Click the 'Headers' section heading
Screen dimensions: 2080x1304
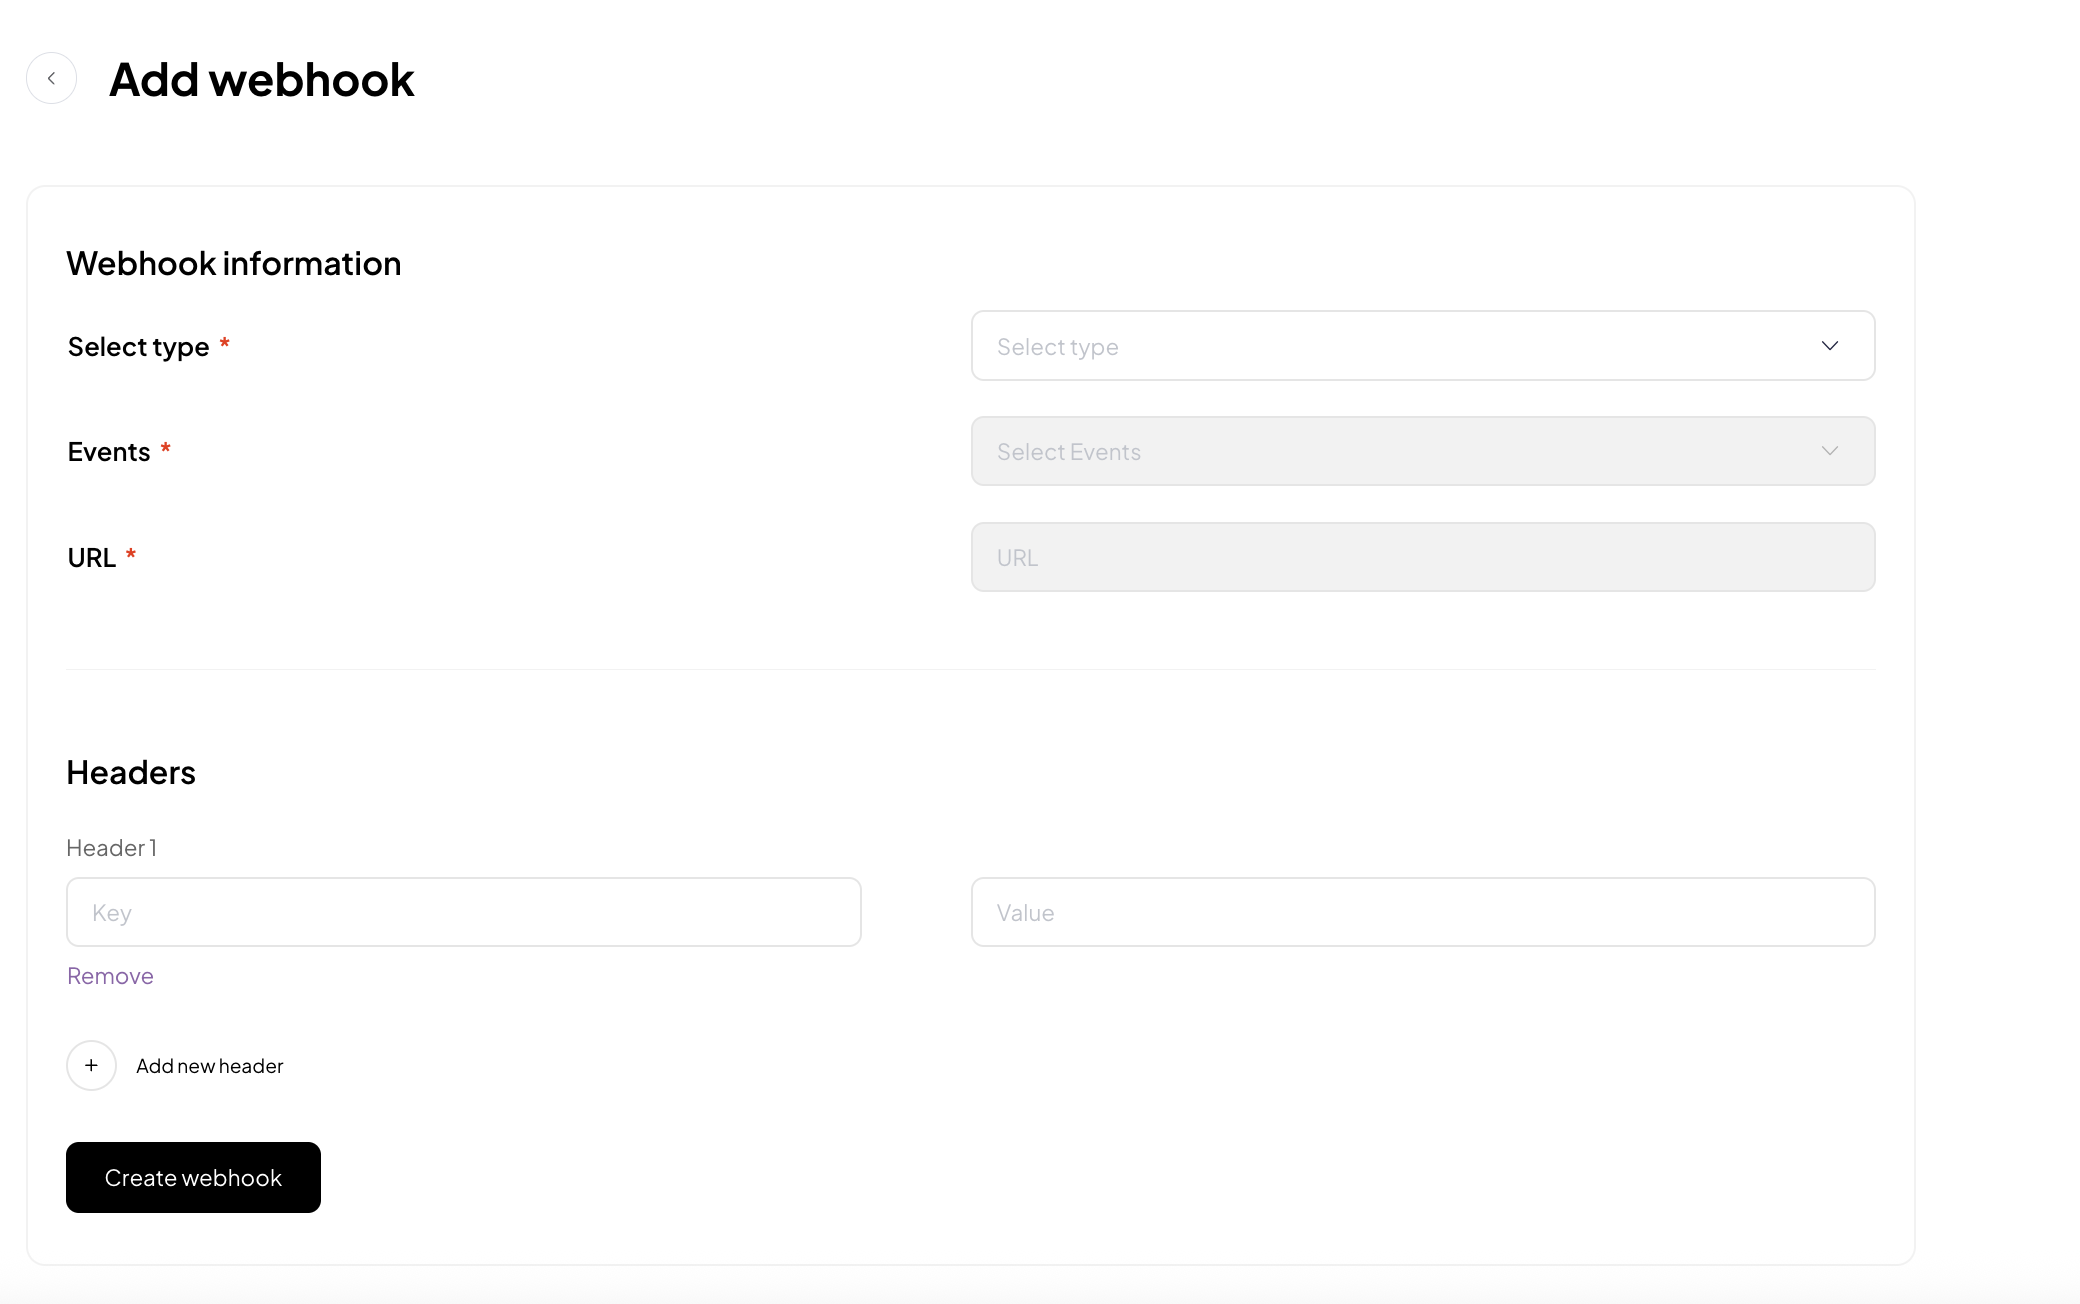(x=131, y=773)
